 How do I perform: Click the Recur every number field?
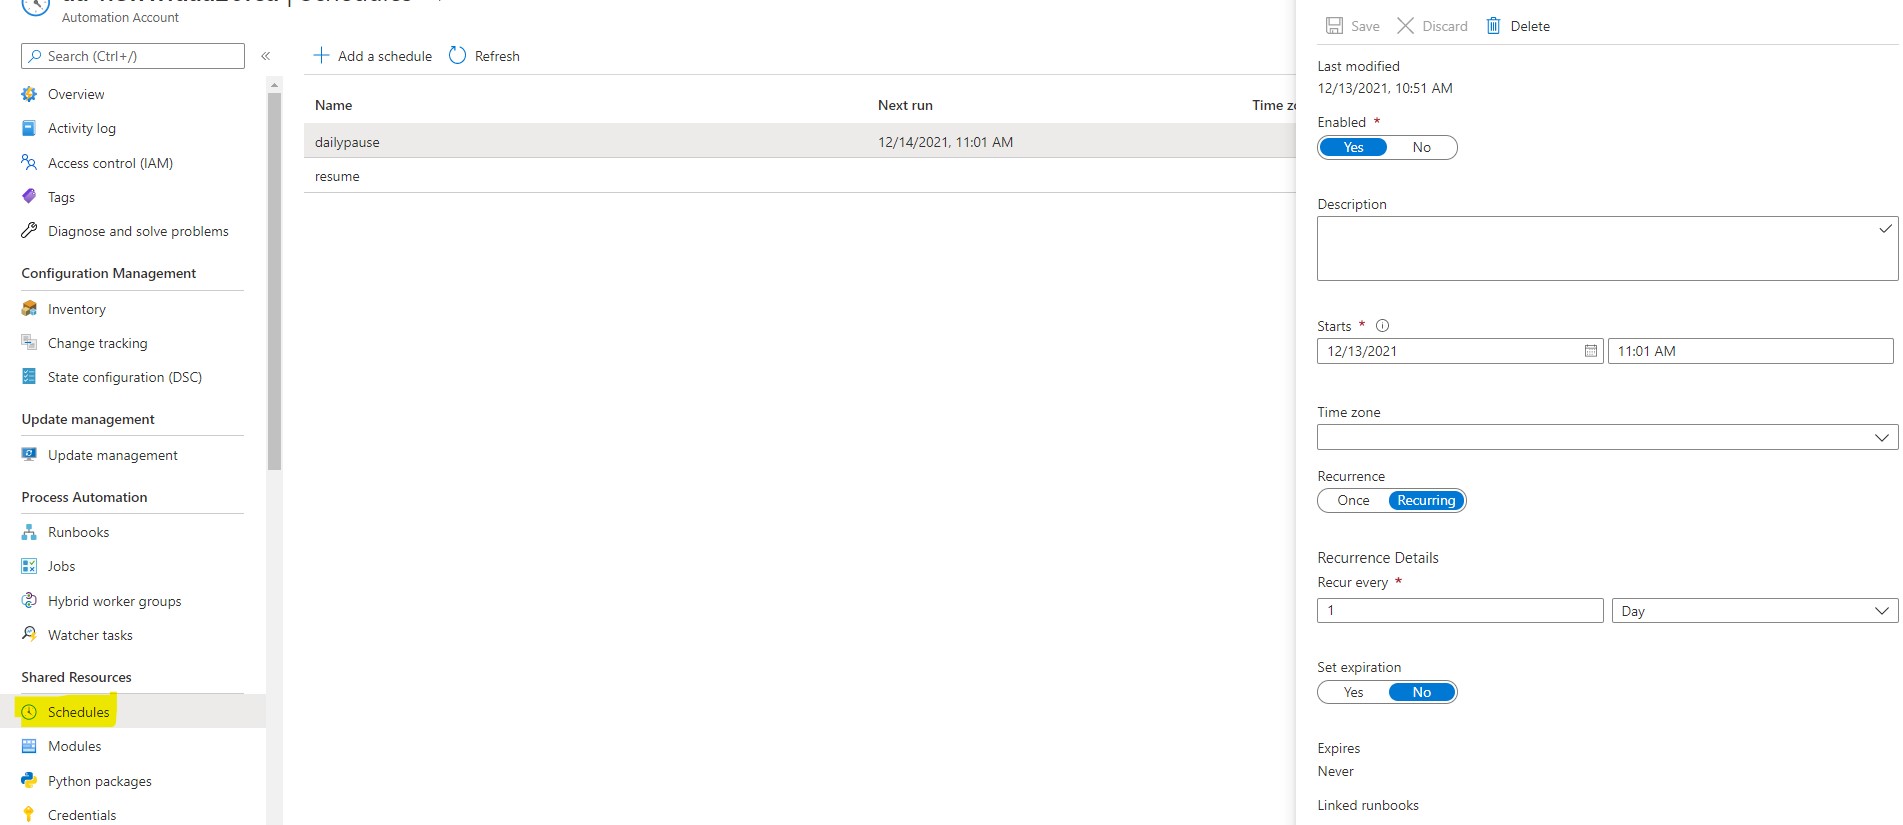pyautogui.click(x=1460, y=611)
